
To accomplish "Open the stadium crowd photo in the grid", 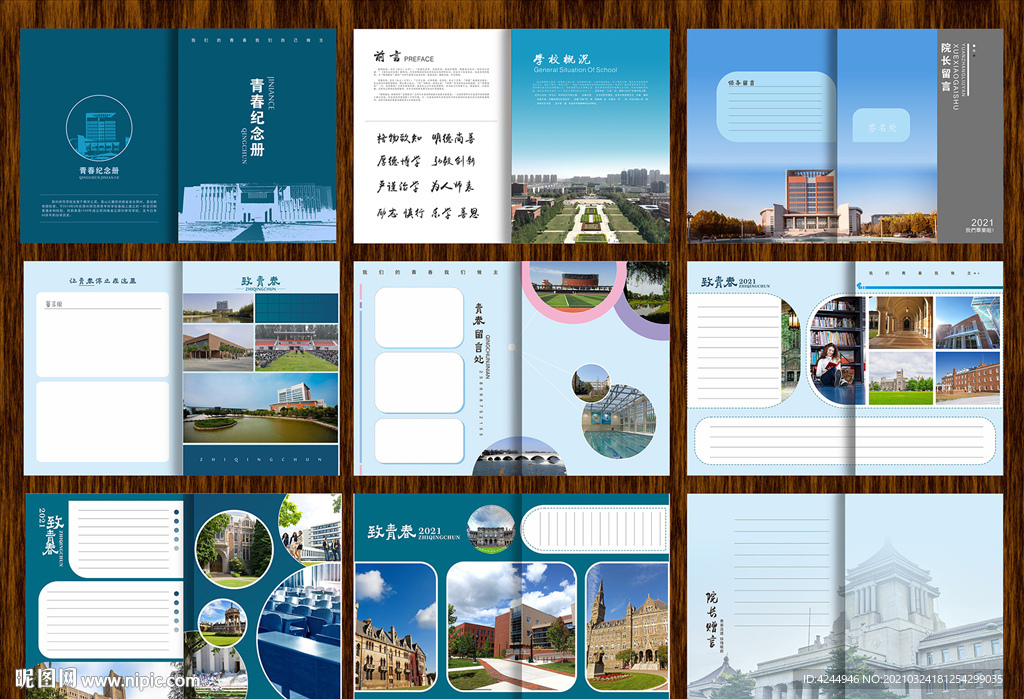I will click(x=296, y=348).
